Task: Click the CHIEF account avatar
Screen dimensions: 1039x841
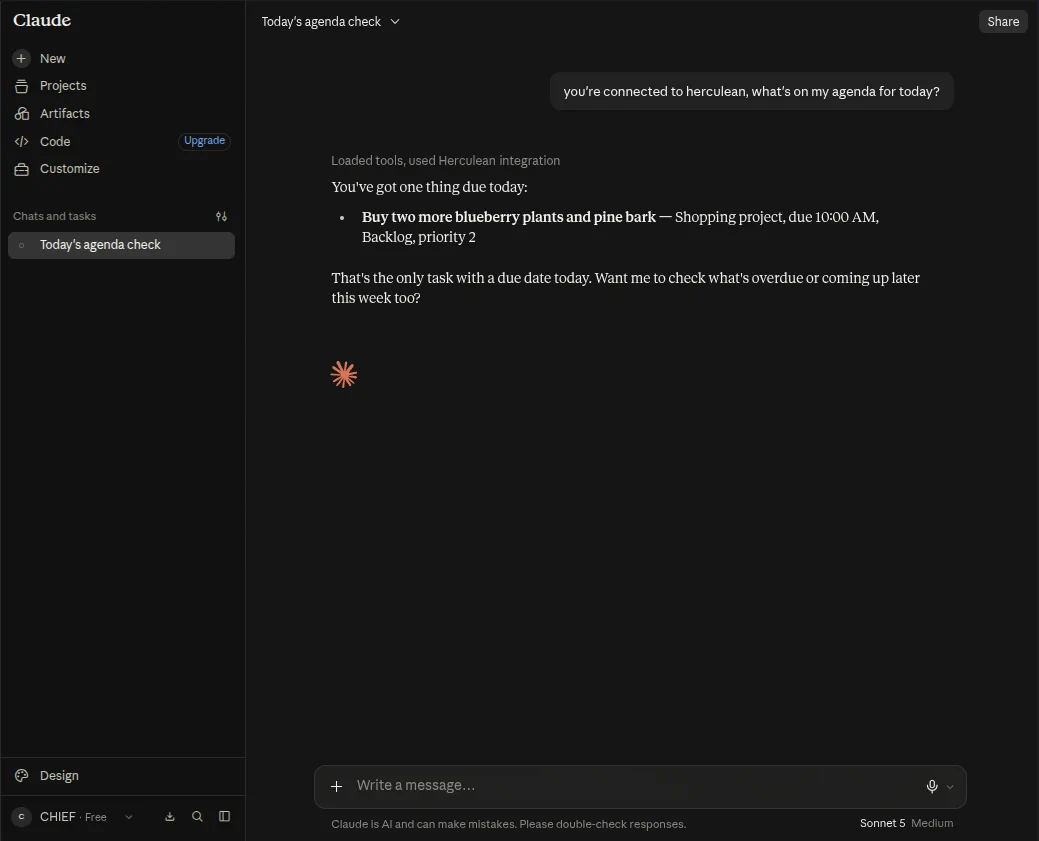Action: click(21, 816)
